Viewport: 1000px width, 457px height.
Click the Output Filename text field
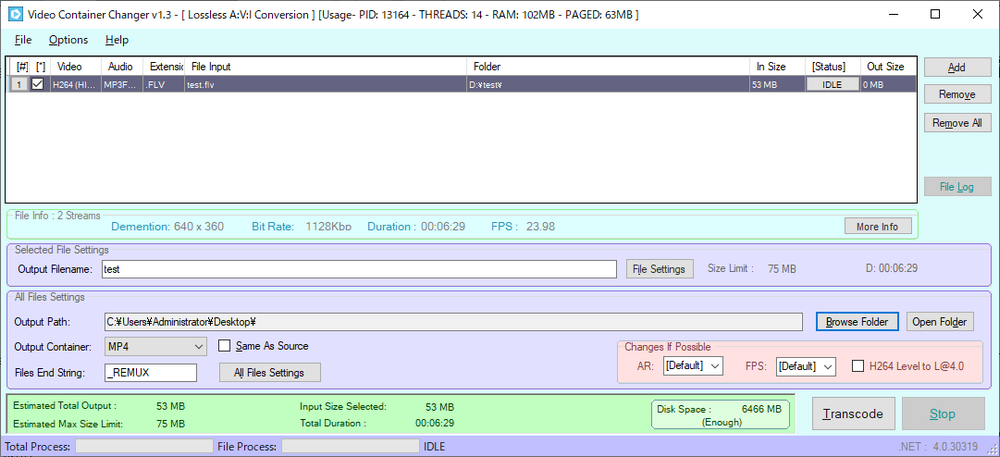(359, 269)
